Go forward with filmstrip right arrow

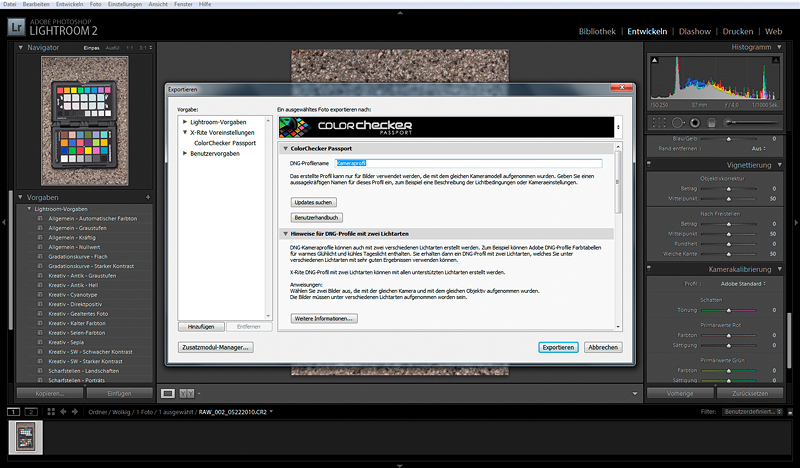pyautogui.click(x=75, y=412)
